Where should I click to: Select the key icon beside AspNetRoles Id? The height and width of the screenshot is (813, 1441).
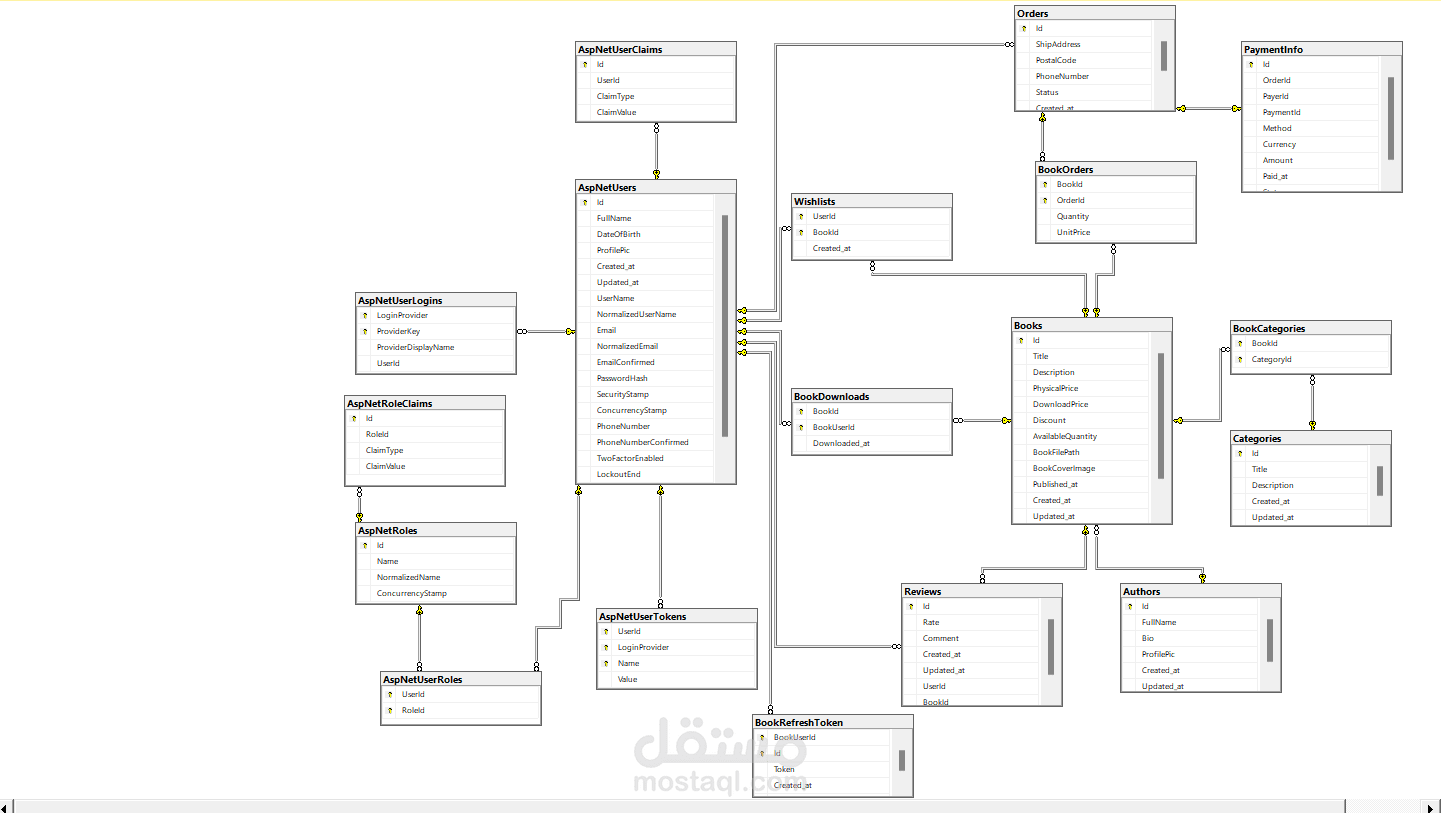(365, 545)
